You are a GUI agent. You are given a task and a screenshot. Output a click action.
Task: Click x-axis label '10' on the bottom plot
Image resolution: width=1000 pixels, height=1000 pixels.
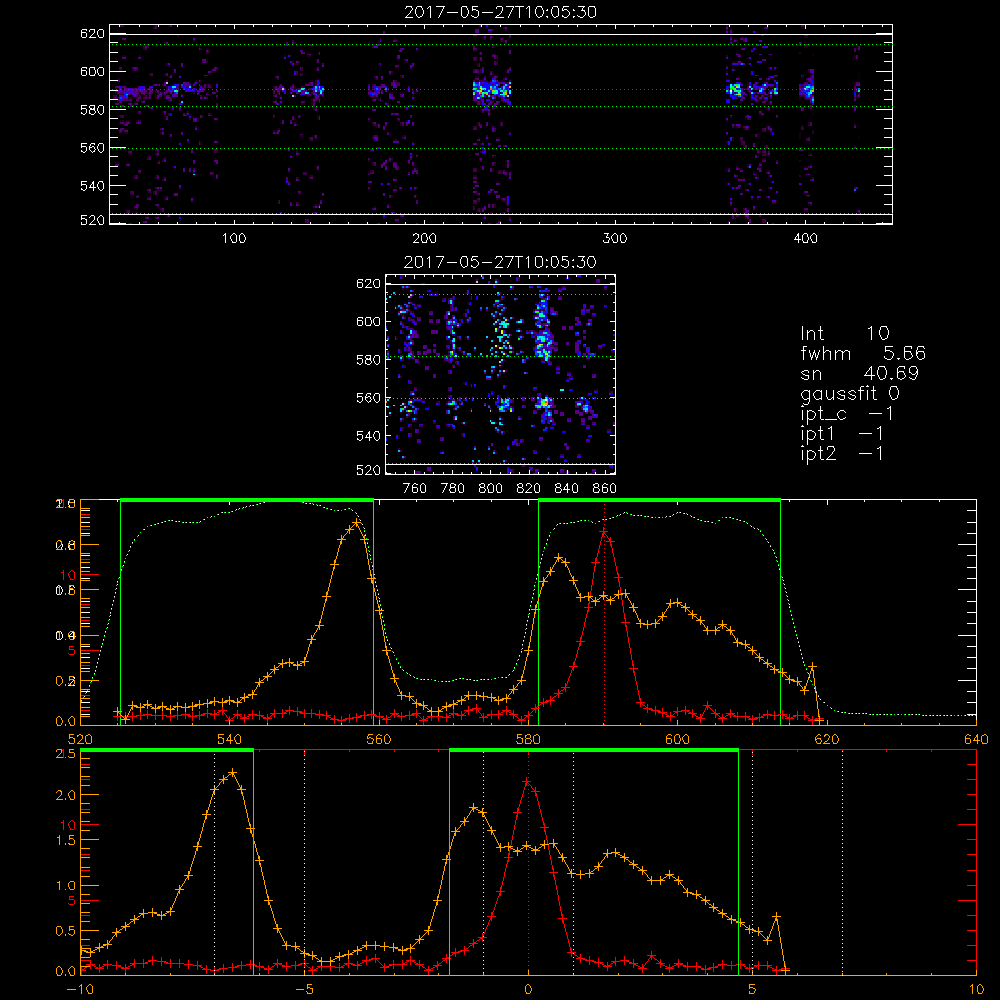coord(976,990)
